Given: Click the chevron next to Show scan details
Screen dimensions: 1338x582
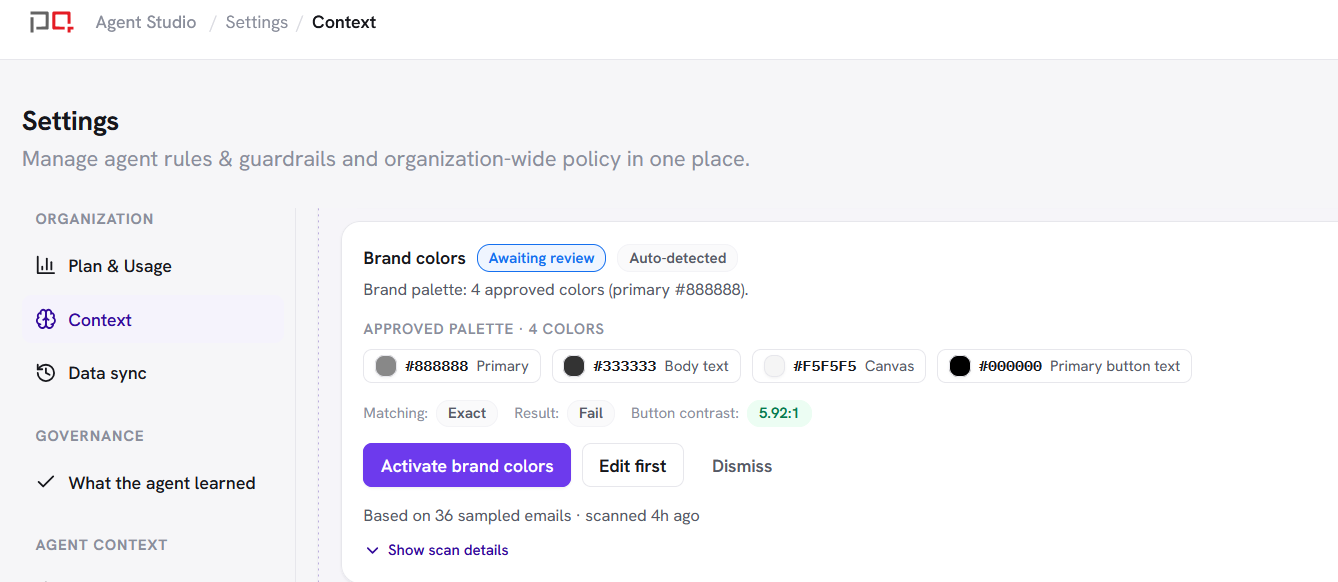Looking at the screenshot, I should point(373,550).
